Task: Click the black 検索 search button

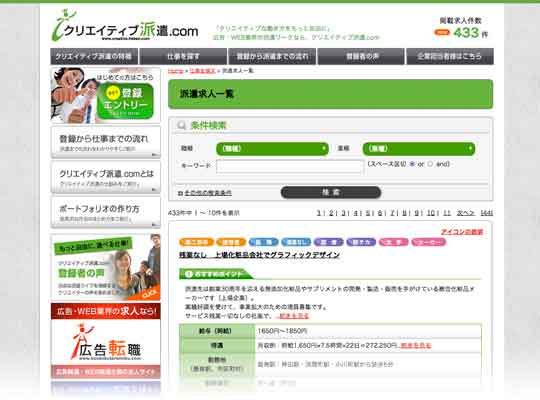Action: coord(331,192)
